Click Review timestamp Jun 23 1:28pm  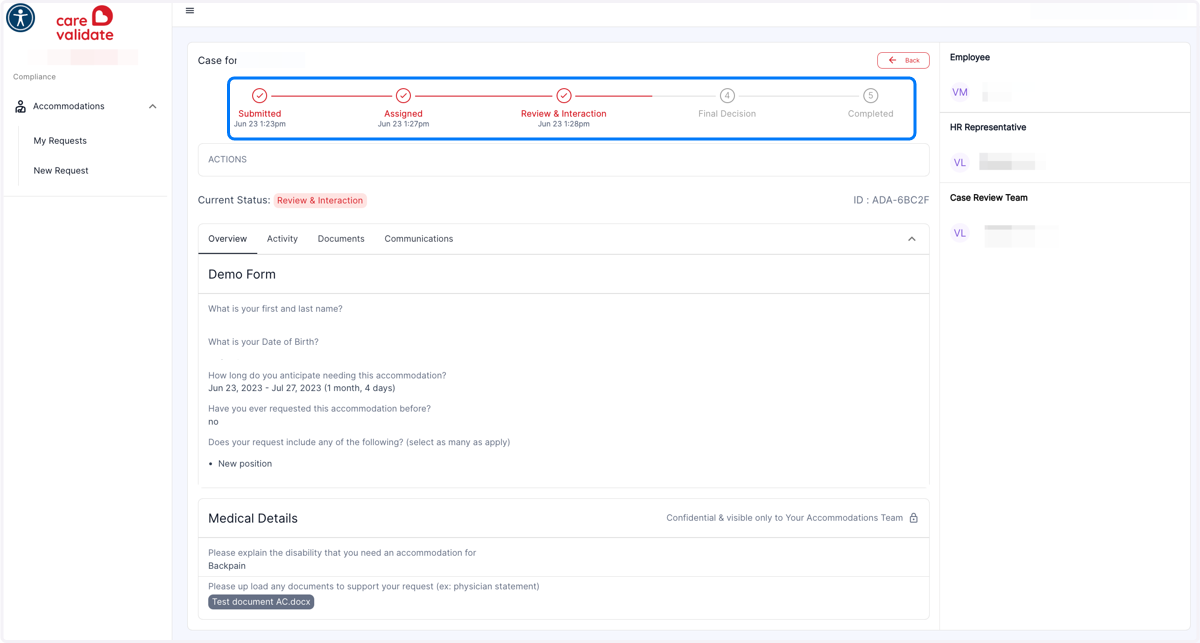pyautogui.click(x=564, y=124)
